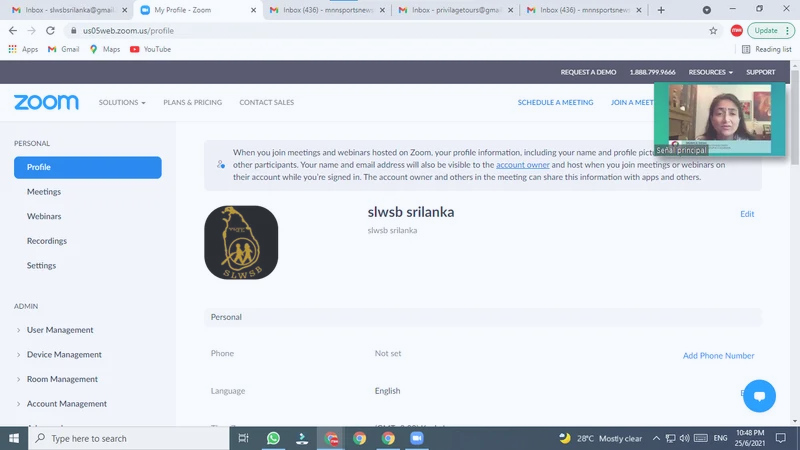Expand the User Management section
Viewport: 800px width, 450px height.
coord(60,330)
